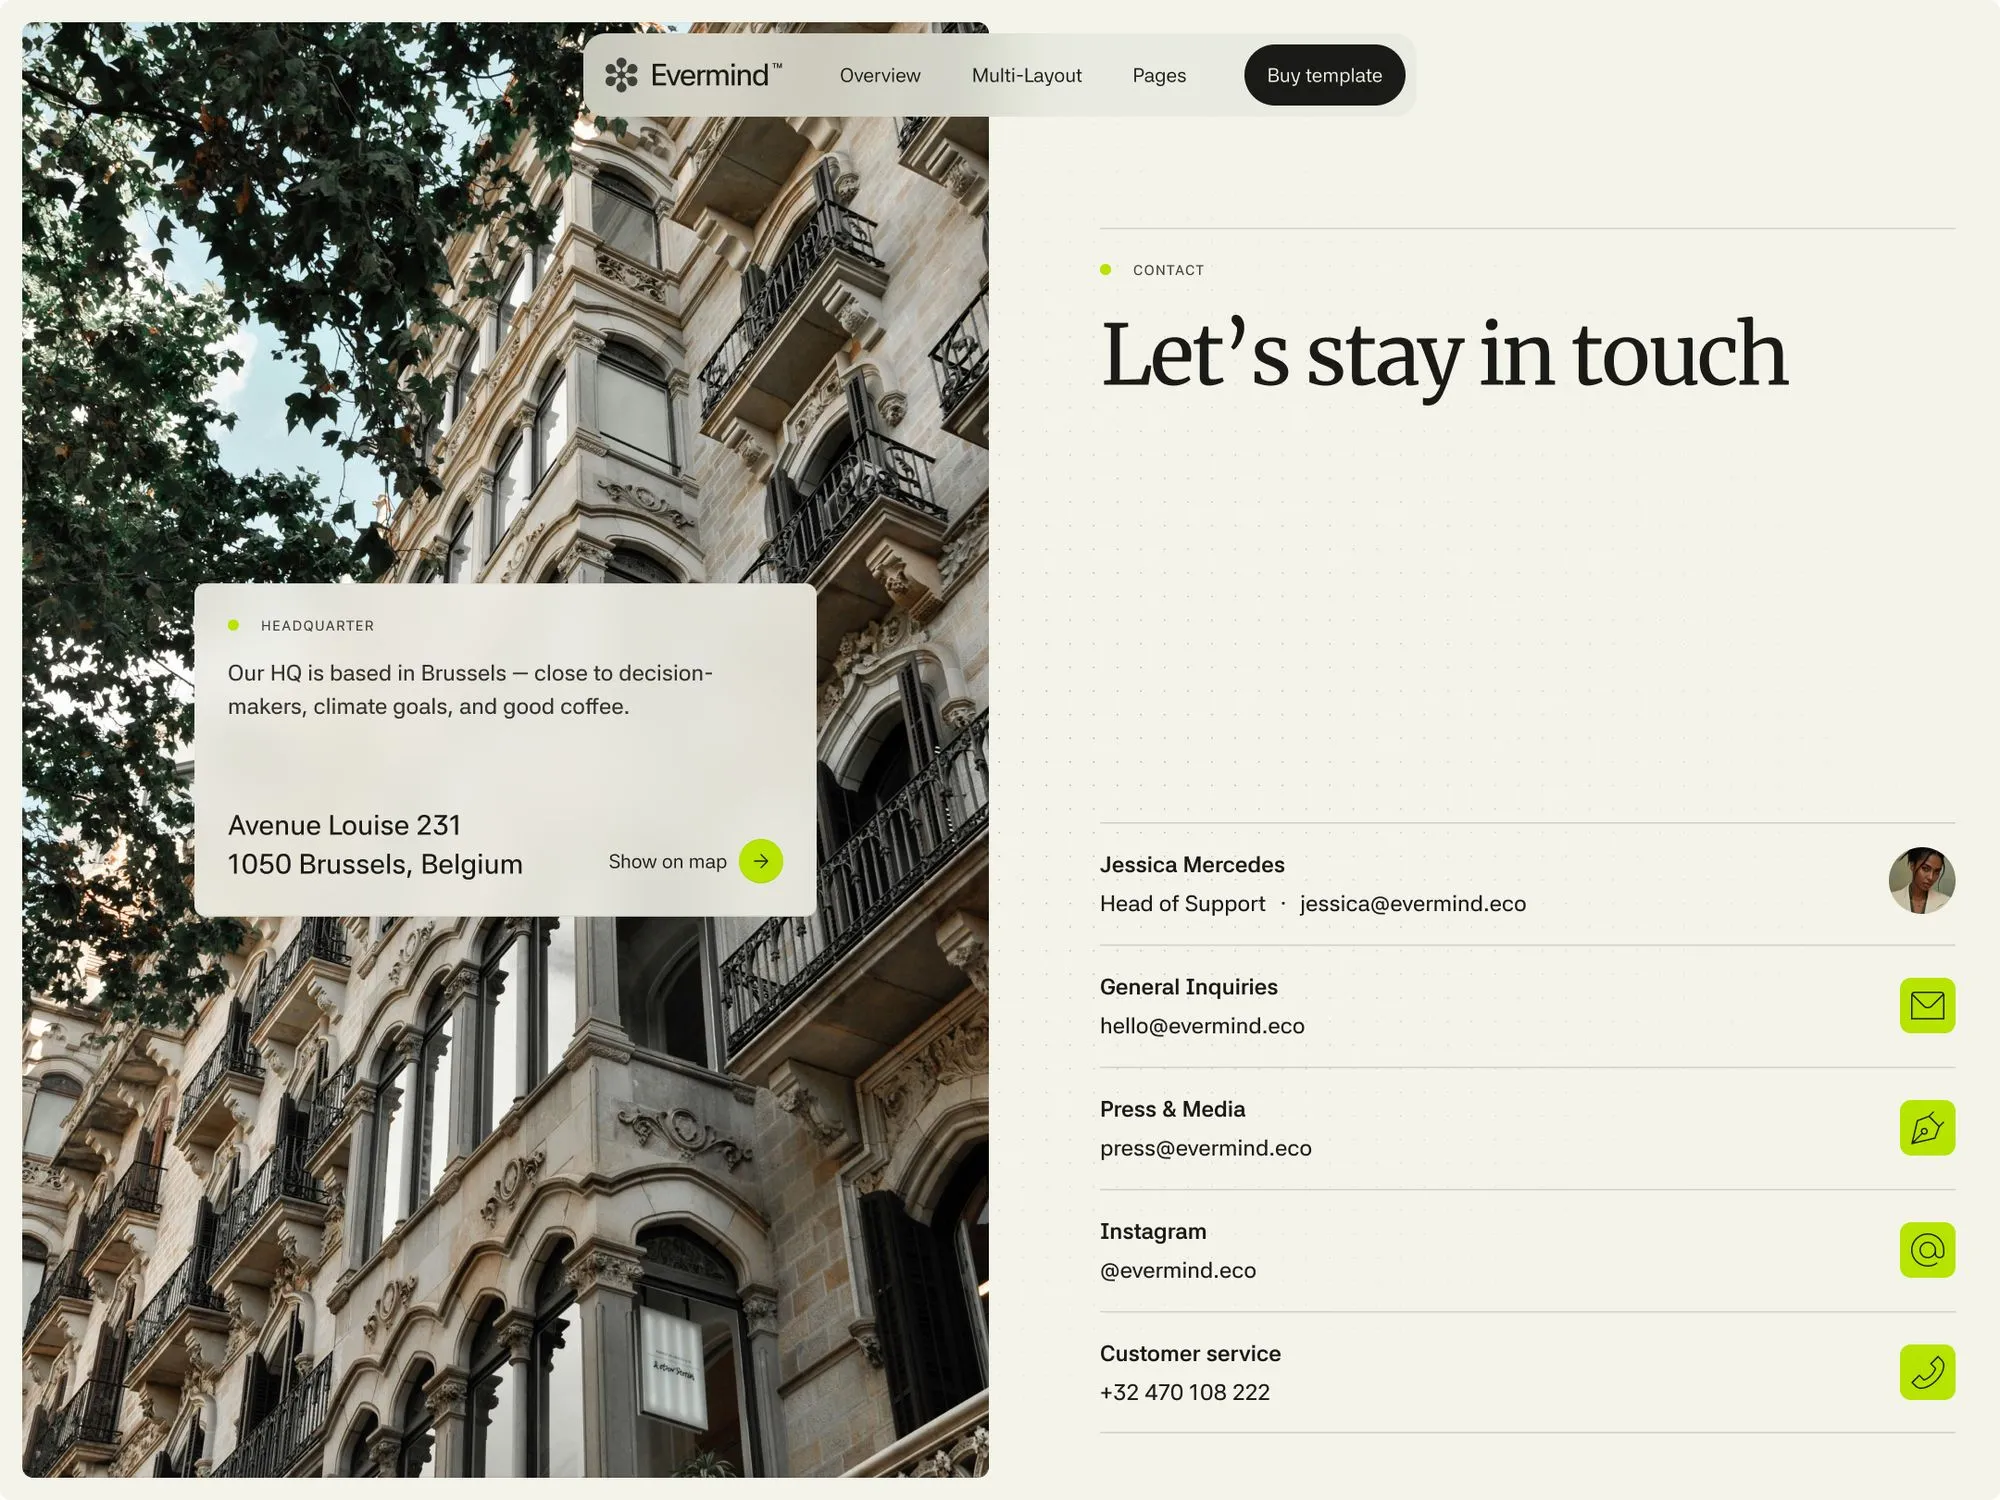Click the hello@evermind.eco email address
This screenshot has width=2000, height=1500.
[1202, 1026]
